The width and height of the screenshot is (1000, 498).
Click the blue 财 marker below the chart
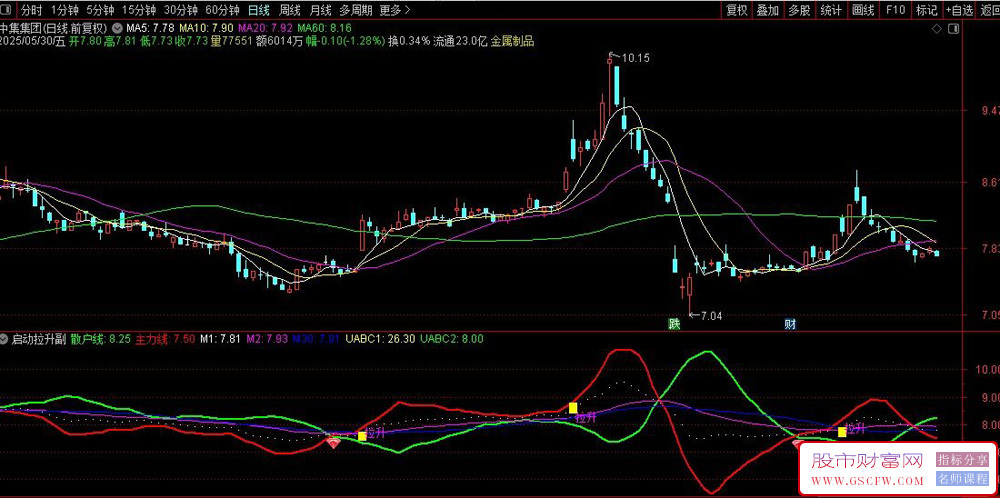pyautogui.click(x=790, y=323)
